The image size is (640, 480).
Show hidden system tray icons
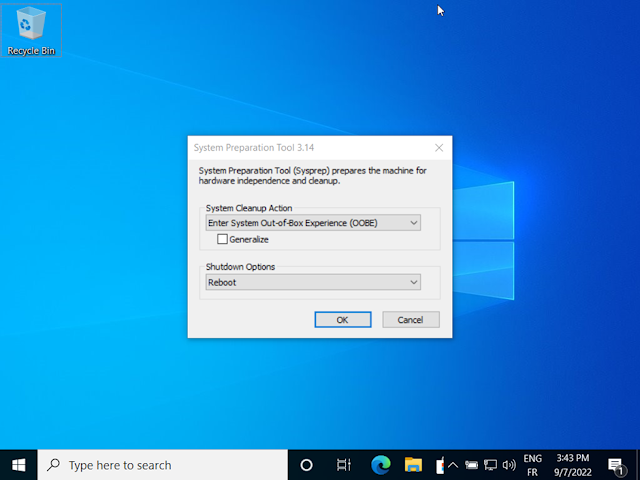pos(453,465)
